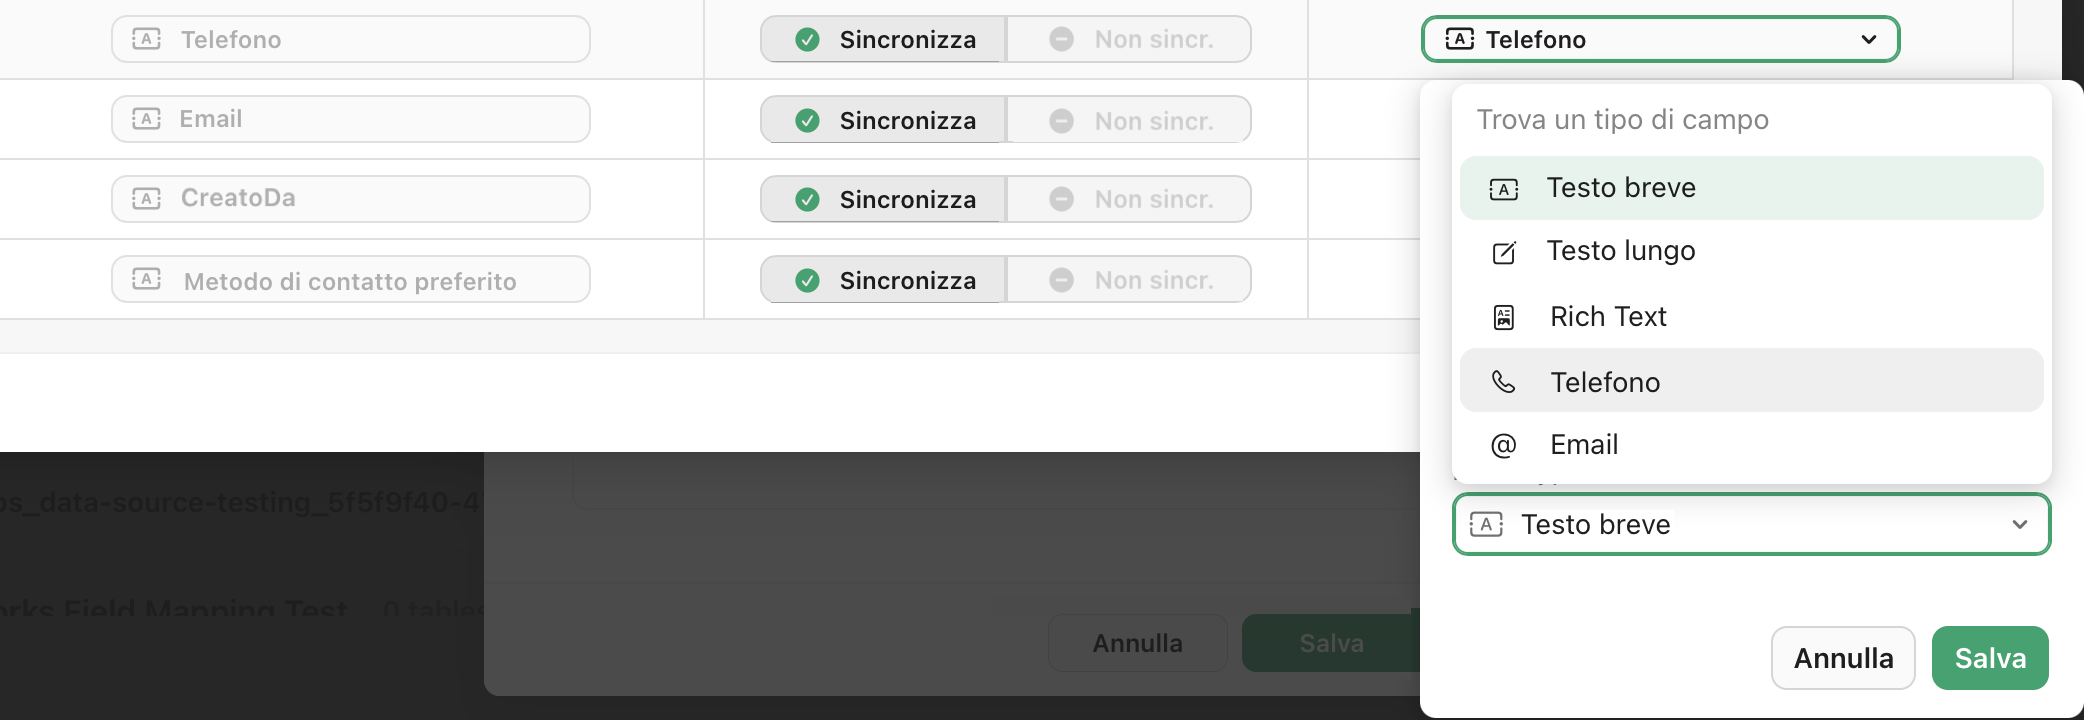Disable sync for Metodo di contatto preferito

(1128, 279)
